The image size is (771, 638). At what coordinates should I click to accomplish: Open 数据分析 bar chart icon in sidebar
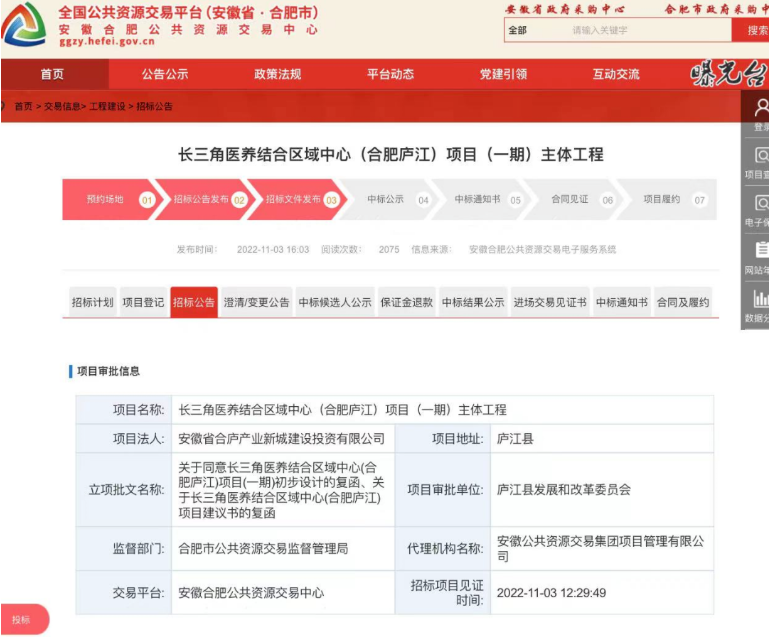(761, 299)
